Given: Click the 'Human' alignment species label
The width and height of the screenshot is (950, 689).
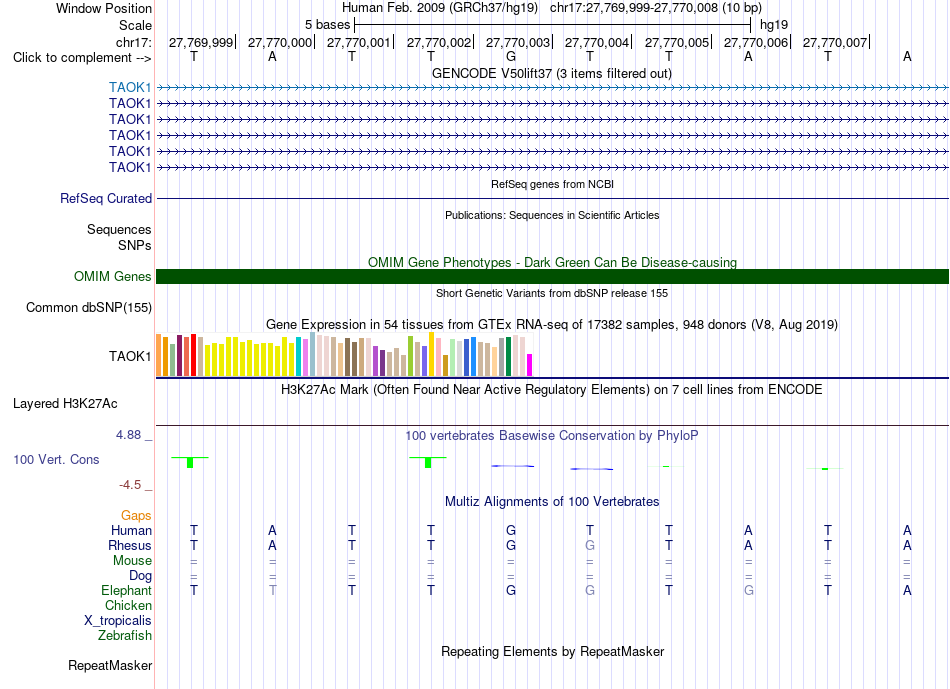Looking at the screenshot, I should pos(131,530).
